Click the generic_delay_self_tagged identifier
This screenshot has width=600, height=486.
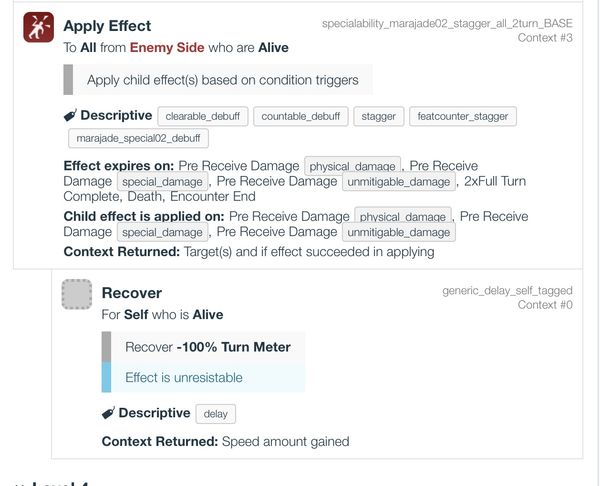(x=507, y=290)
